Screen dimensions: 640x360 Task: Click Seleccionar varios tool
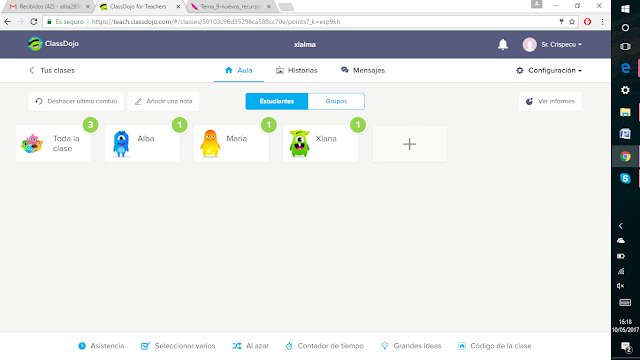pyautogui.click(x=178, y=346)
